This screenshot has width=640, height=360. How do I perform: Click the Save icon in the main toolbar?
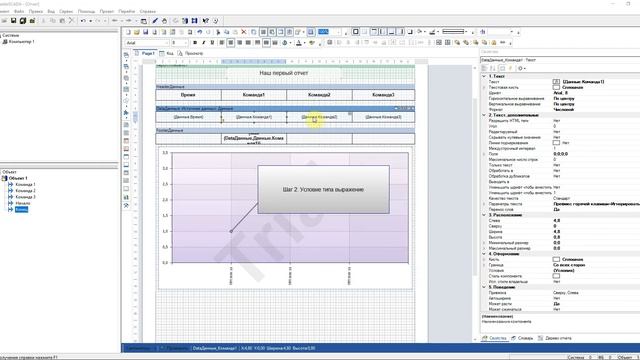tap(13, 20)
